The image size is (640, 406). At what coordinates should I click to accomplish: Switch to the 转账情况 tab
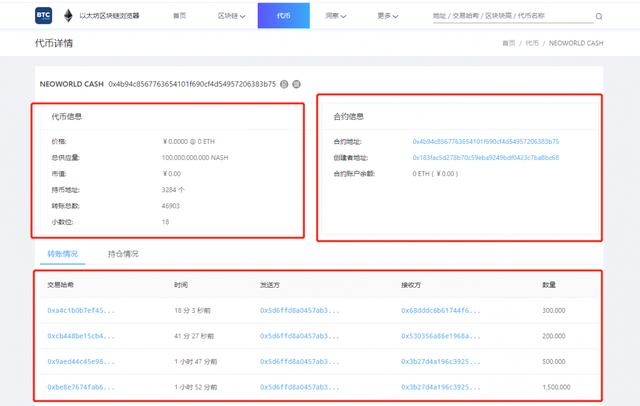pyautogui.click(x=62, y=254)
